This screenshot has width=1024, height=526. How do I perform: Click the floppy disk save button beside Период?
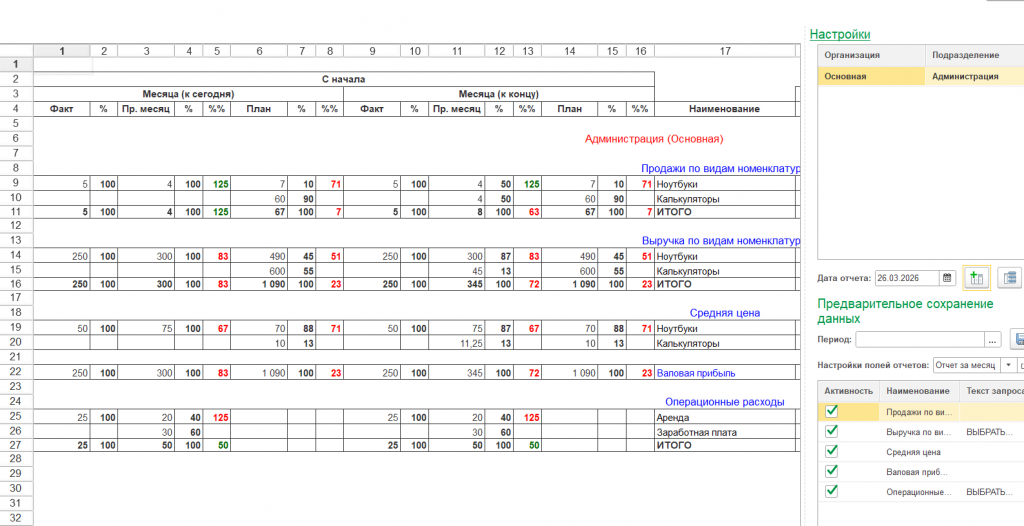[x=1017, y=339]
